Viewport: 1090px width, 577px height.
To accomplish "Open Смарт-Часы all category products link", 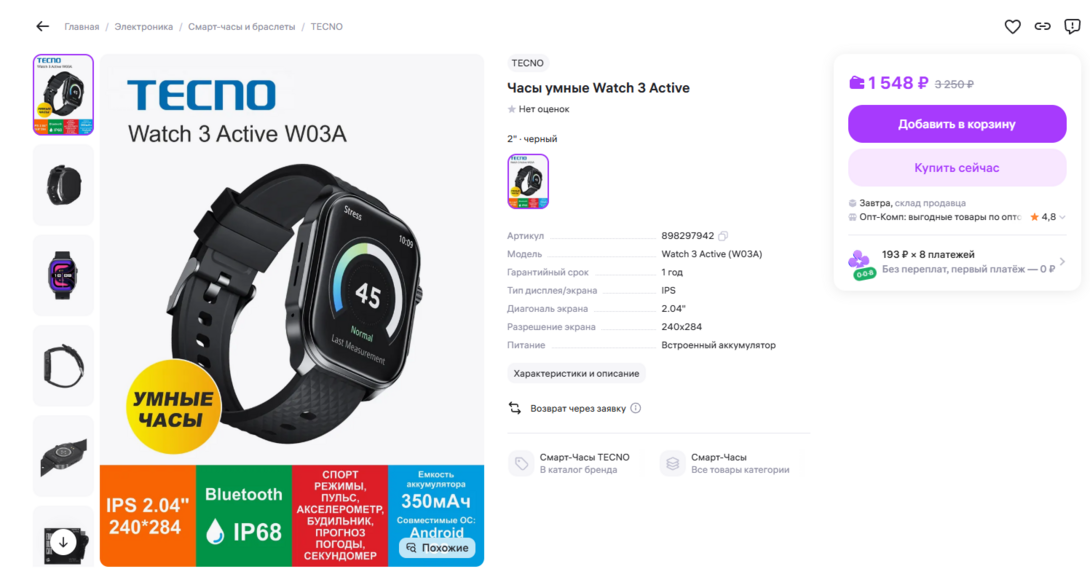I will (x=725, y=463).
